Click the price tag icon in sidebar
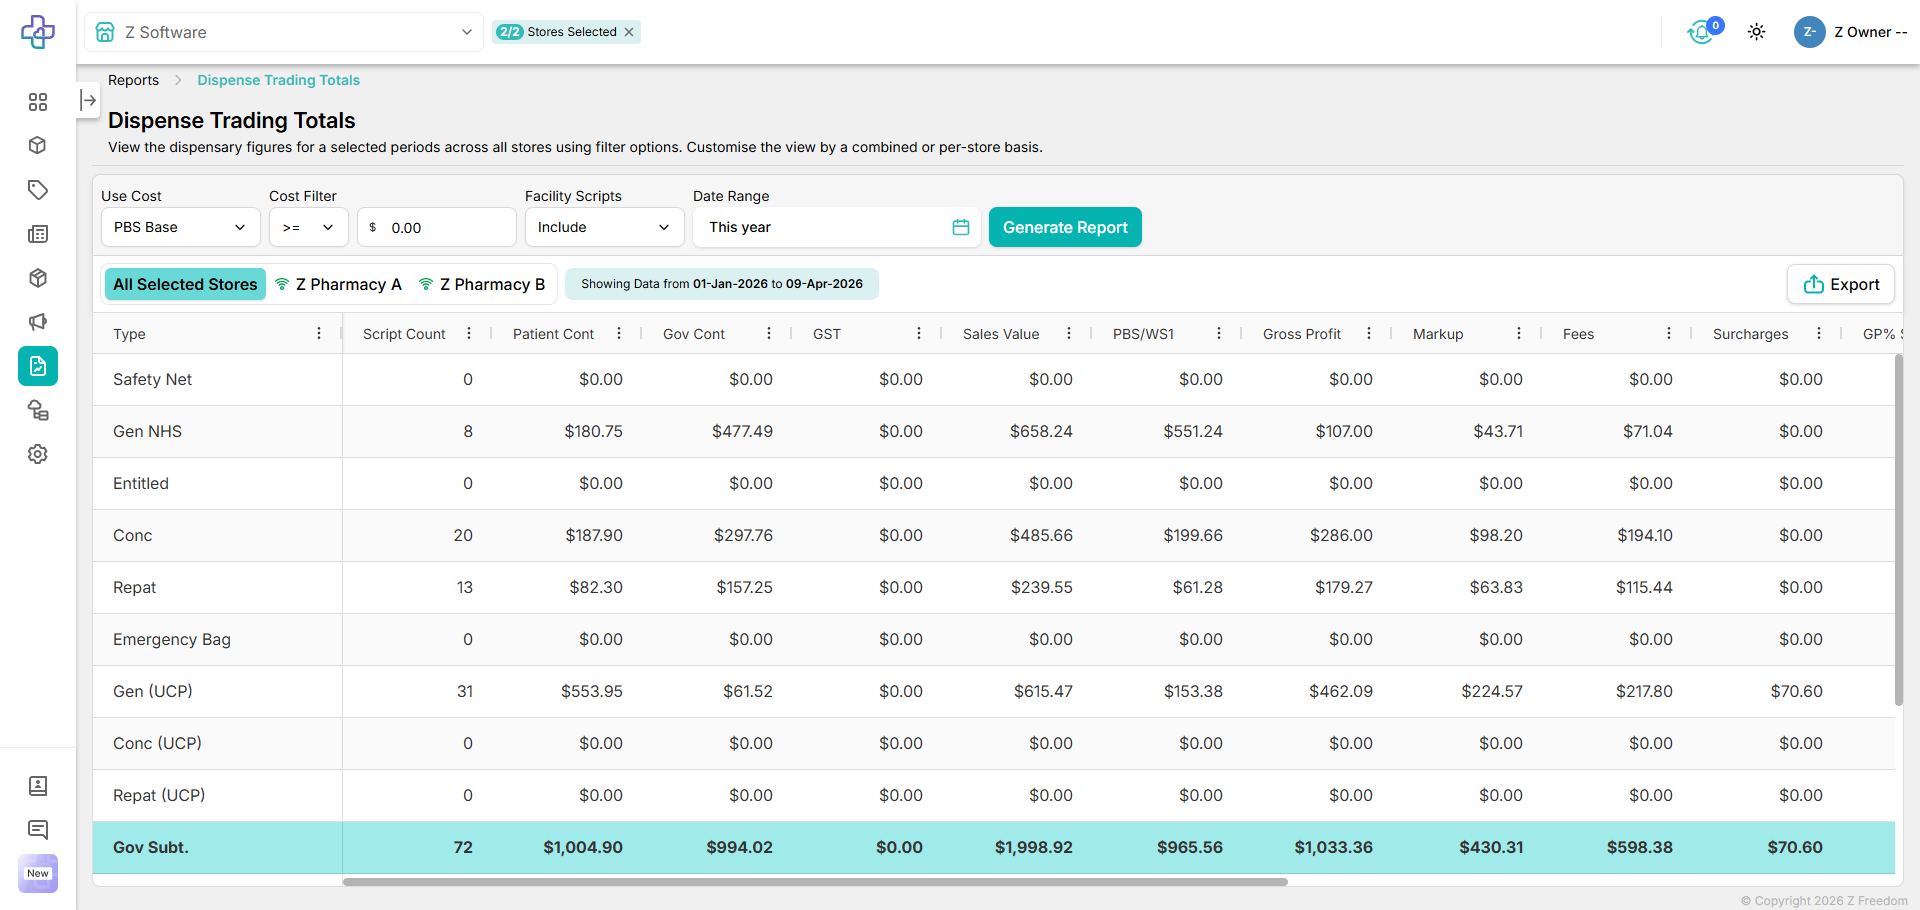The height and width of the screenshot is (910, 1920). pos(38,190)
